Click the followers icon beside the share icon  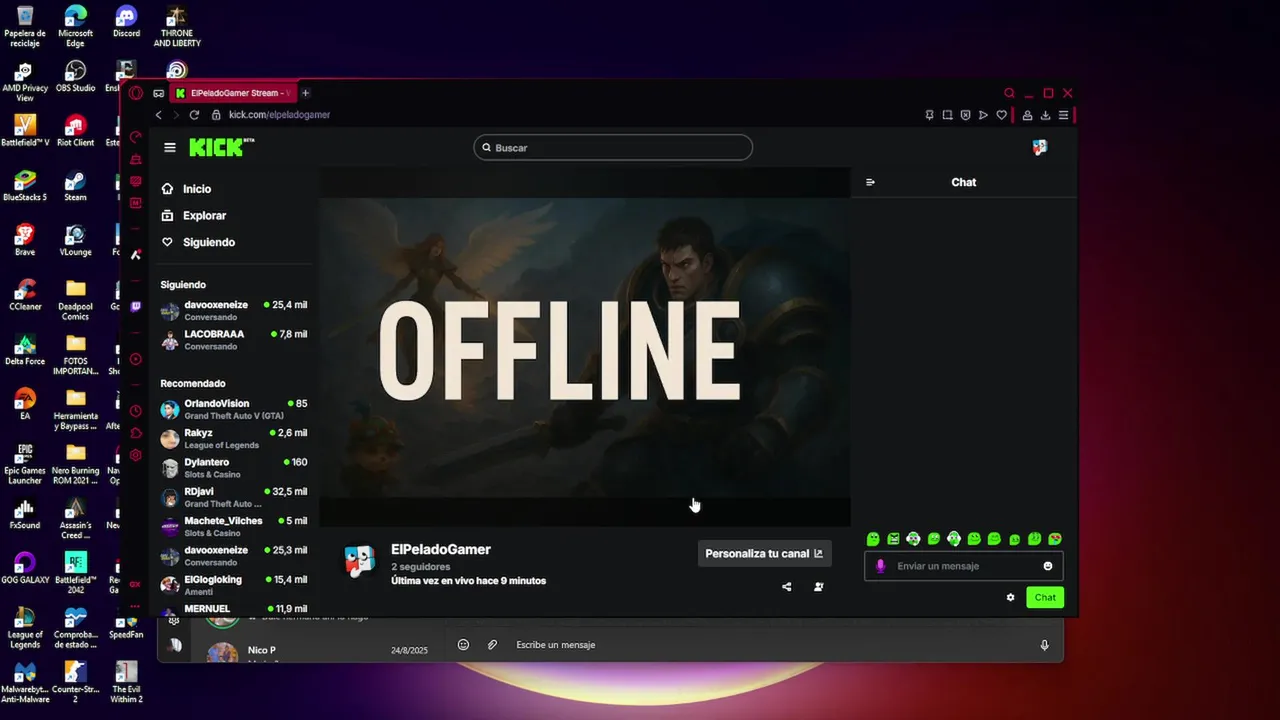pos(819,587)
